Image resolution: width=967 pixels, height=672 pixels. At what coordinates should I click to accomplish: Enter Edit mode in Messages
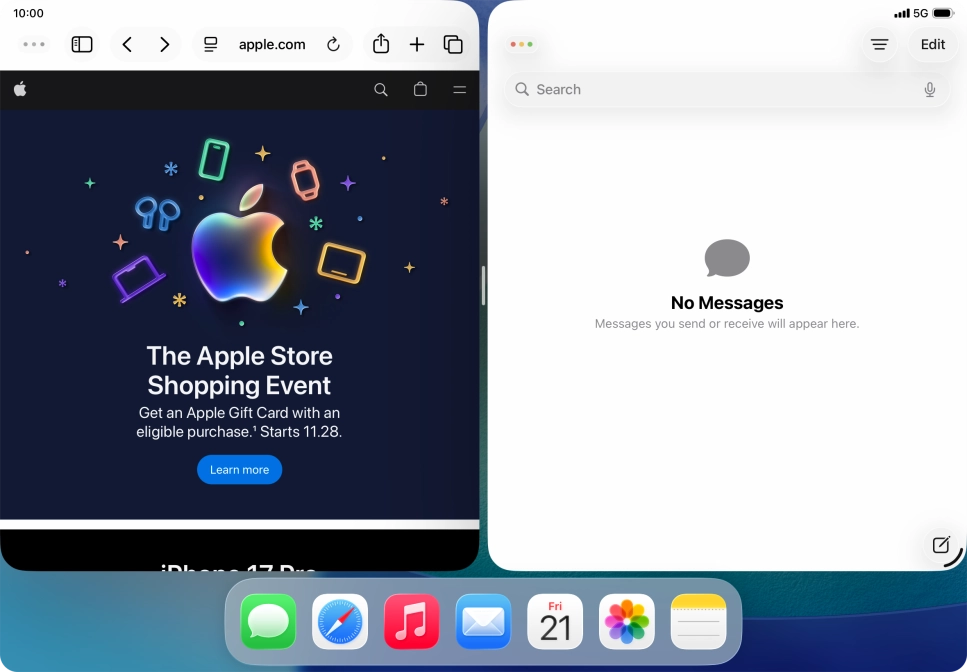pos(932,44)
